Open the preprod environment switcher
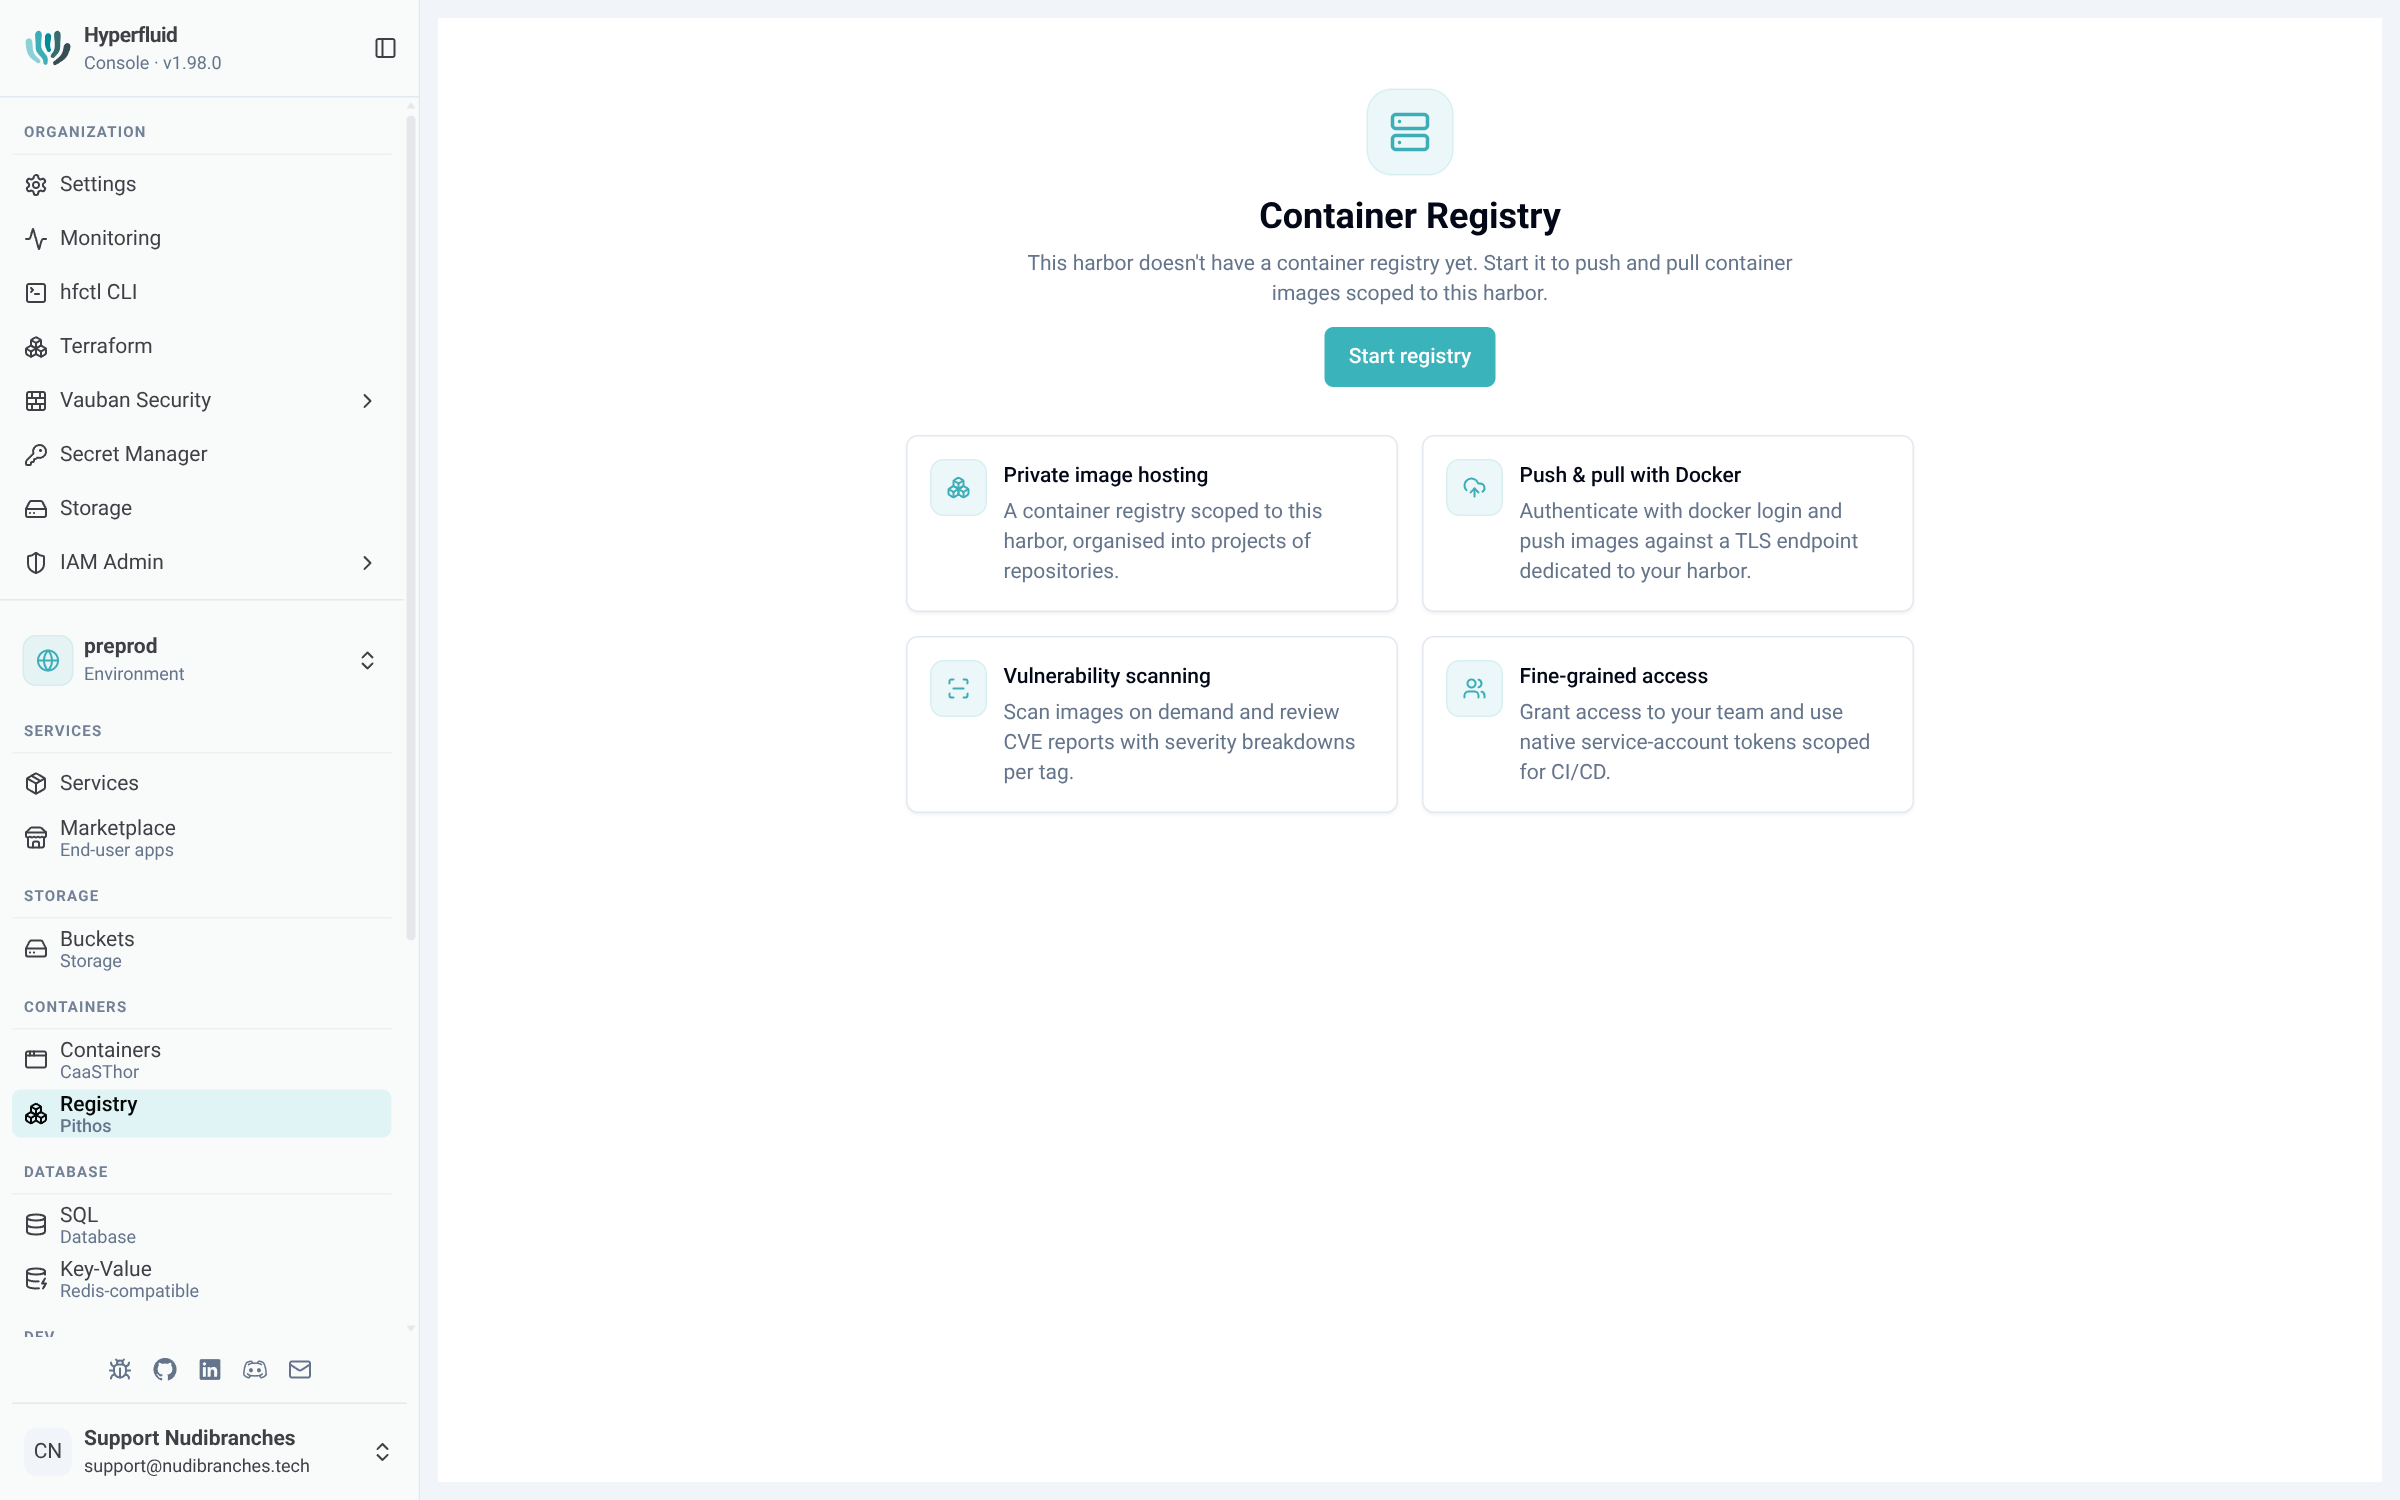 tap(202, 660)
